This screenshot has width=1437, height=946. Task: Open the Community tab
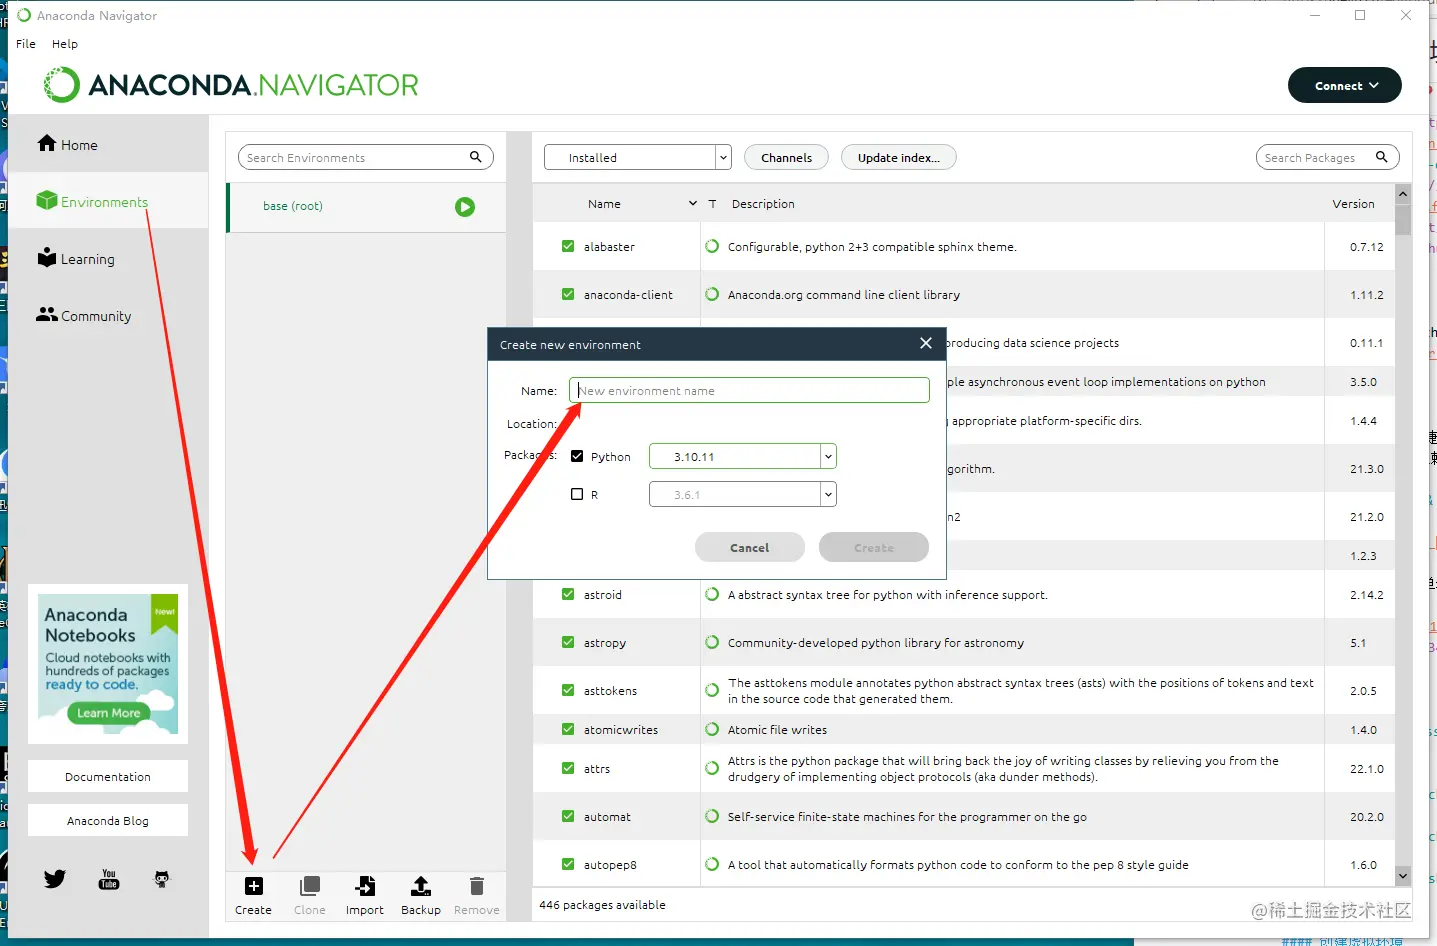108,315
